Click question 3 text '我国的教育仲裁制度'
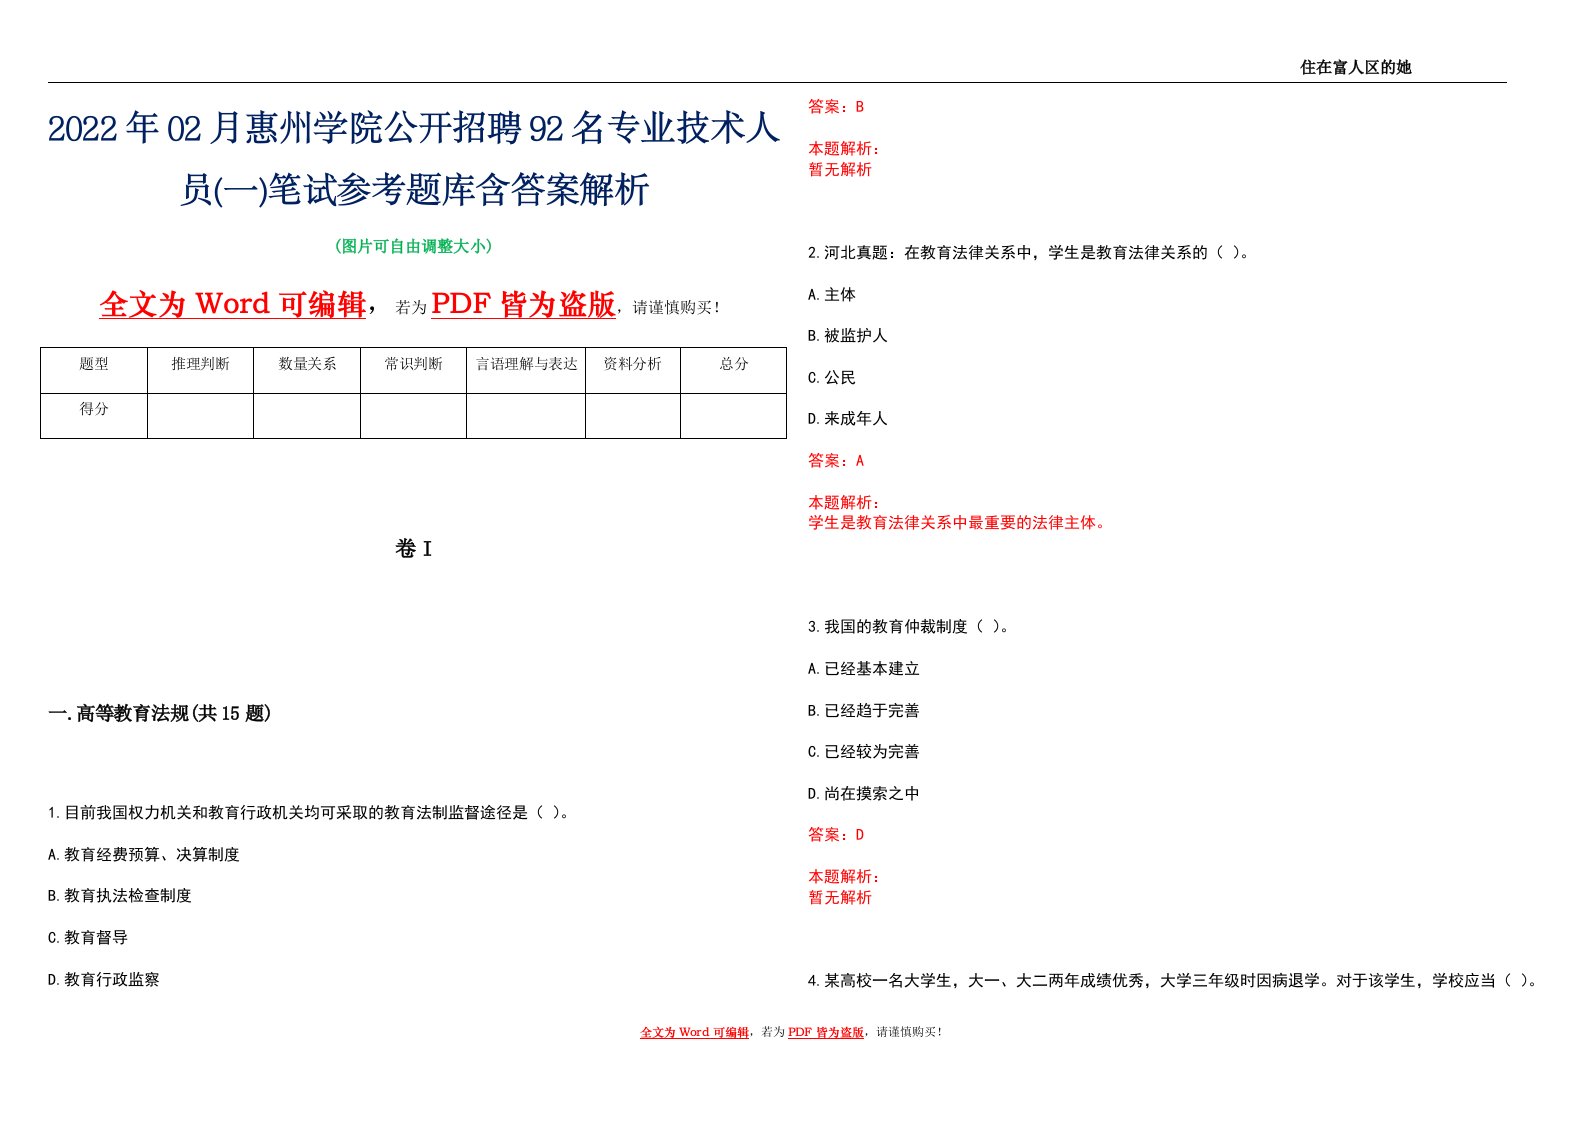The image size is (1587, 1122). [910, 627]
